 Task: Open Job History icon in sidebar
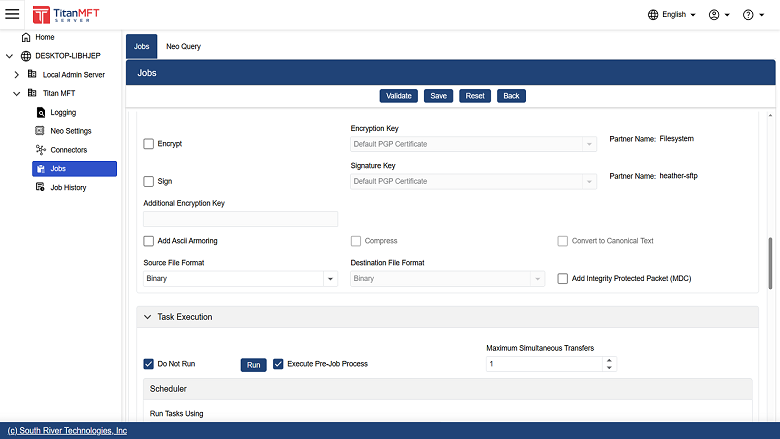click(x=41, y=187)
